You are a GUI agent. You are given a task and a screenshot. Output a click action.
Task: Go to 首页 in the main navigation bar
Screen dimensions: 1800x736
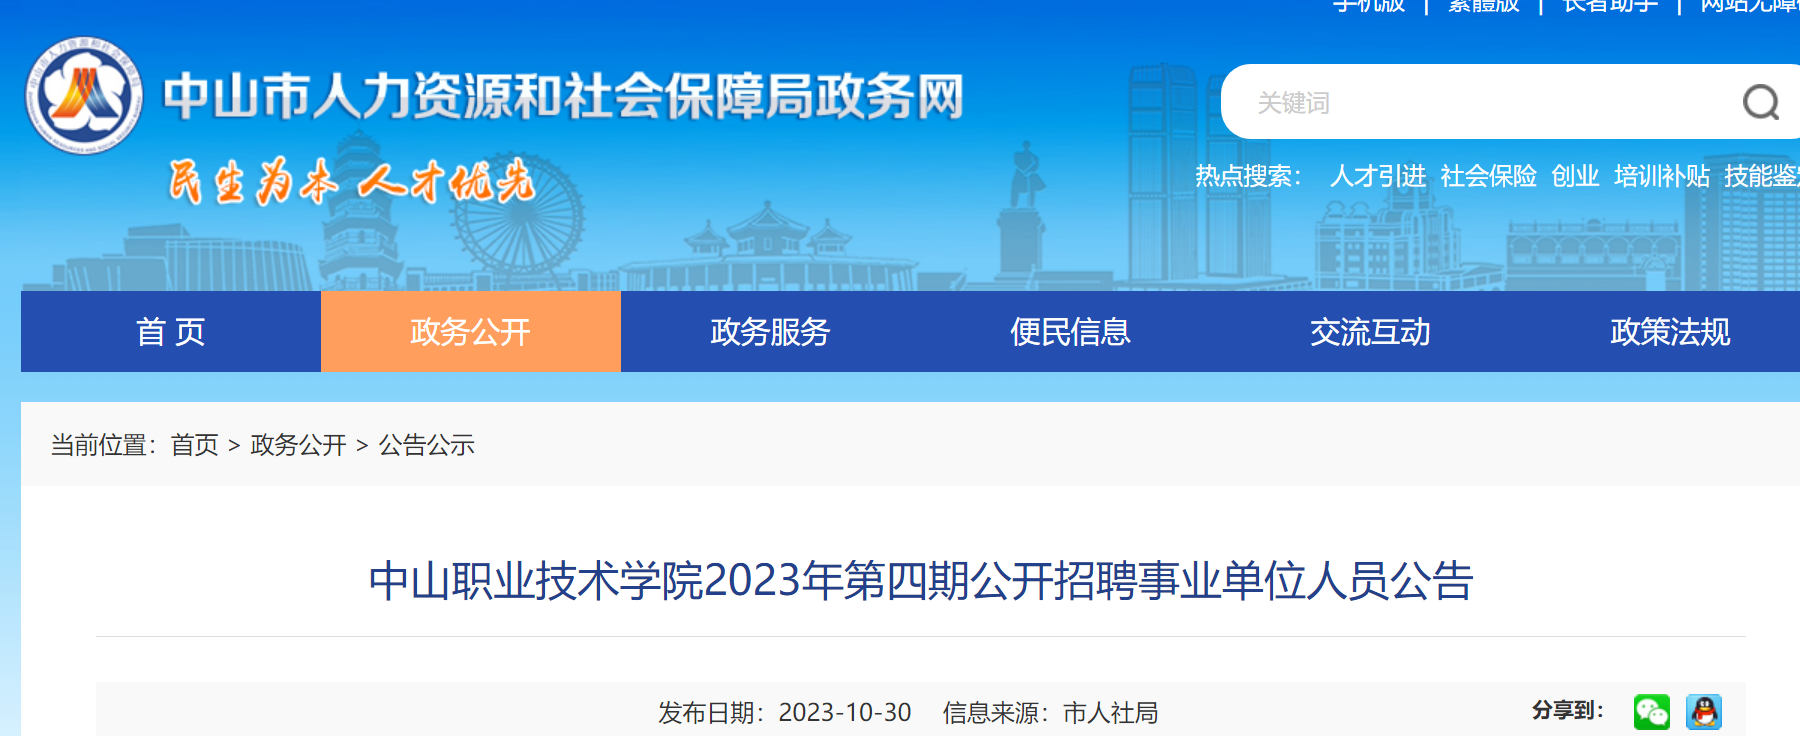point(171,332)
